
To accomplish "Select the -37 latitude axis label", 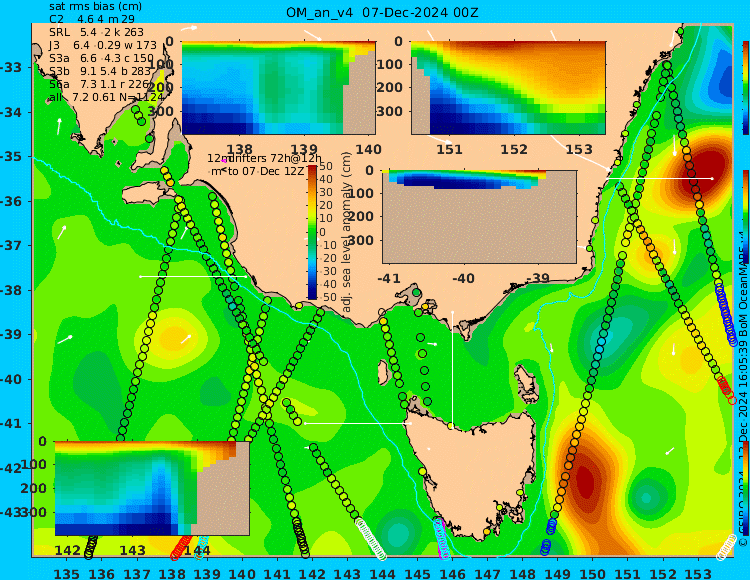I will 10,245.
